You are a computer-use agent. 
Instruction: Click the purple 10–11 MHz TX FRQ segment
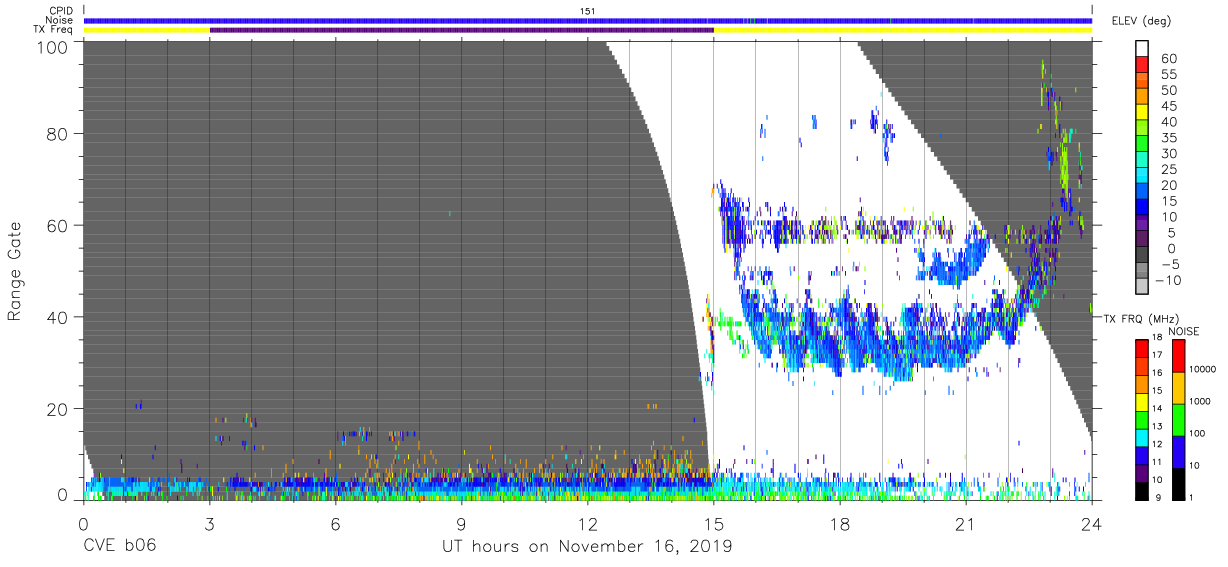[1142, 472]
